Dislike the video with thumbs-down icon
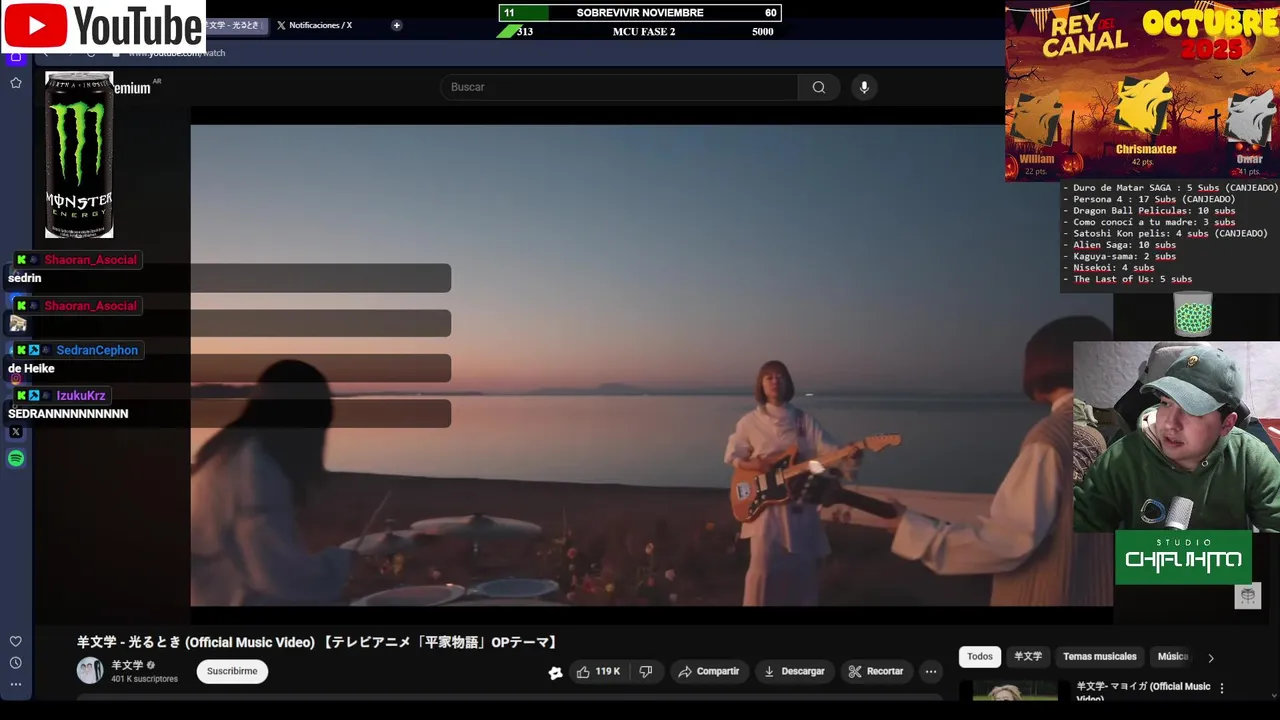The image size is (1280, 720). (x=646, y=672)
